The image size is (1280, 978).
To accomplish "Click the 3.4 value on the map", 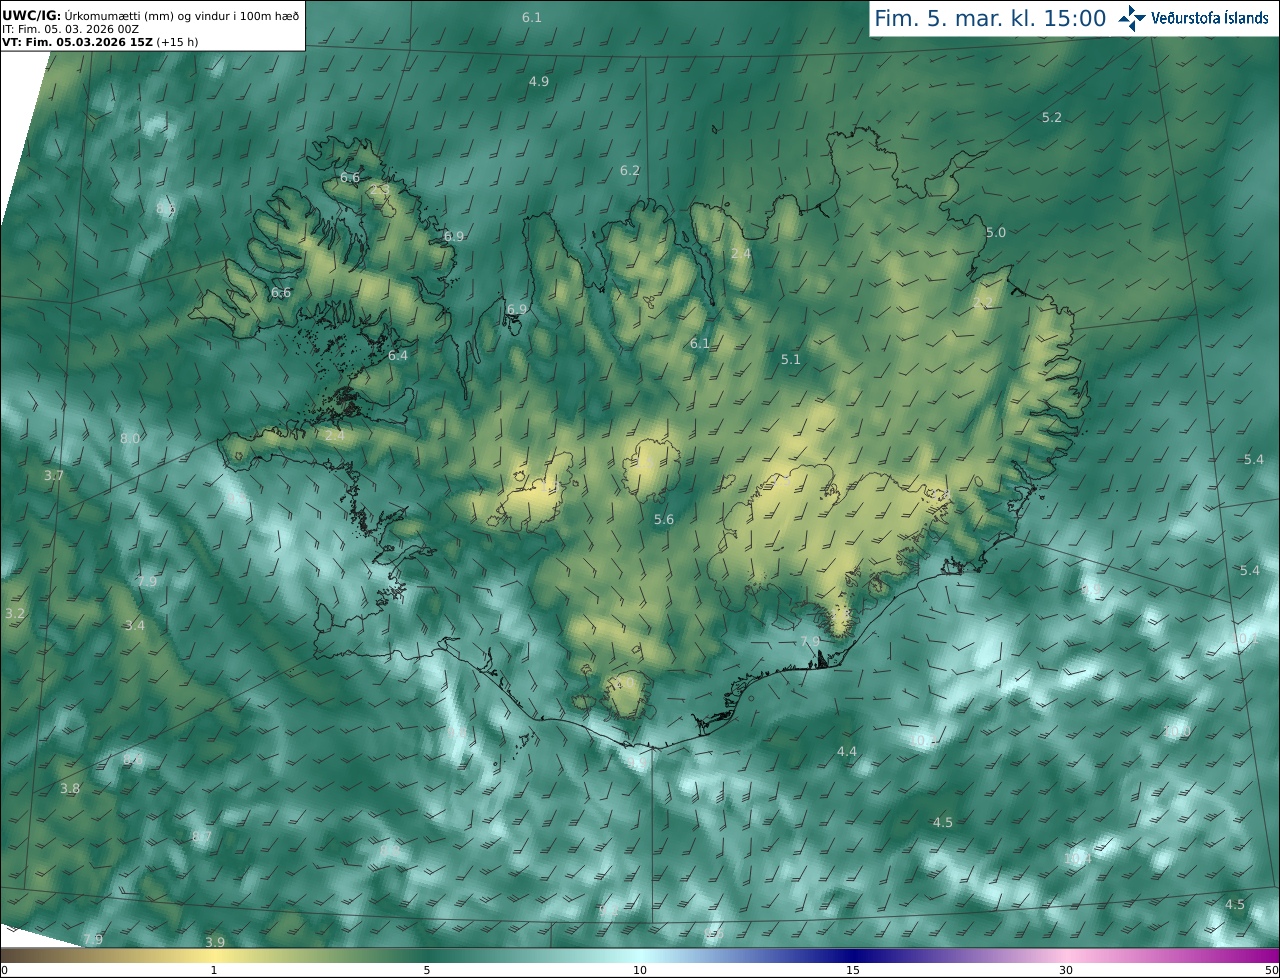I will click(x=135, y=625).
